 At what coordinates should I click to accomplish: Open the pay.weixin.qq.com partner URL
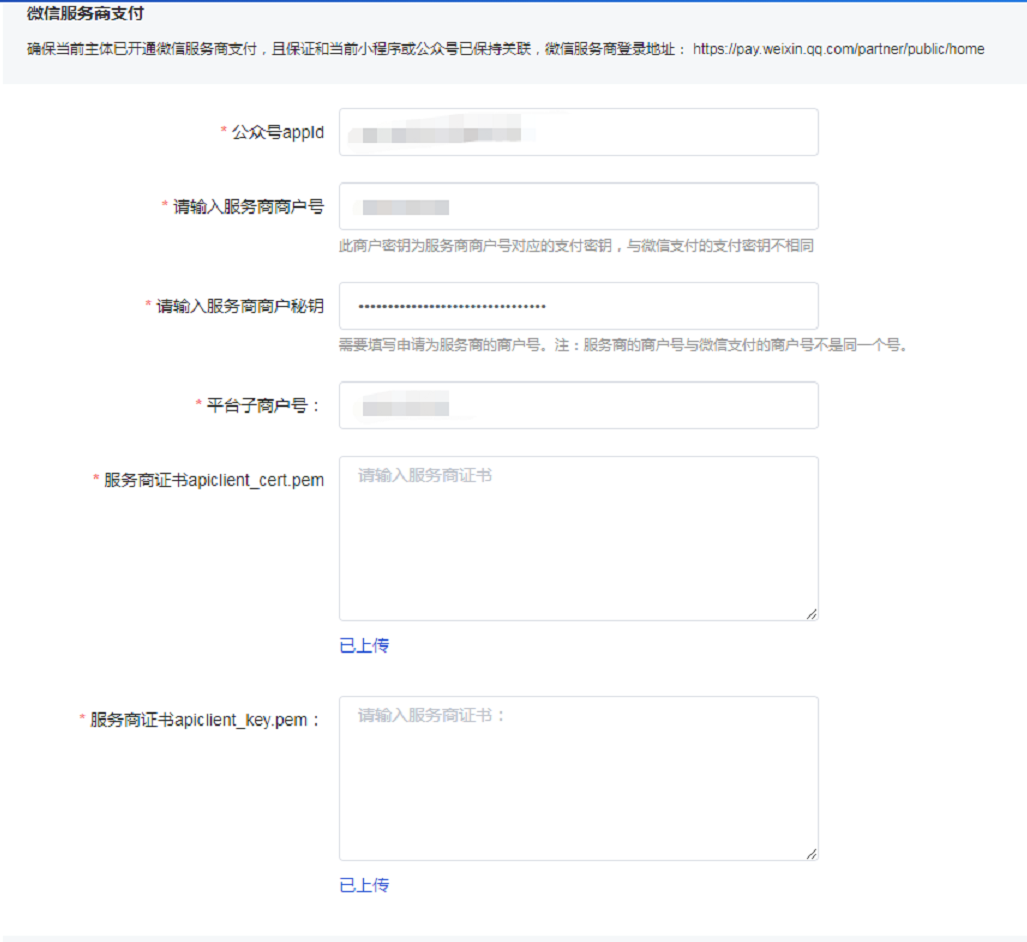tap(838, 49)
